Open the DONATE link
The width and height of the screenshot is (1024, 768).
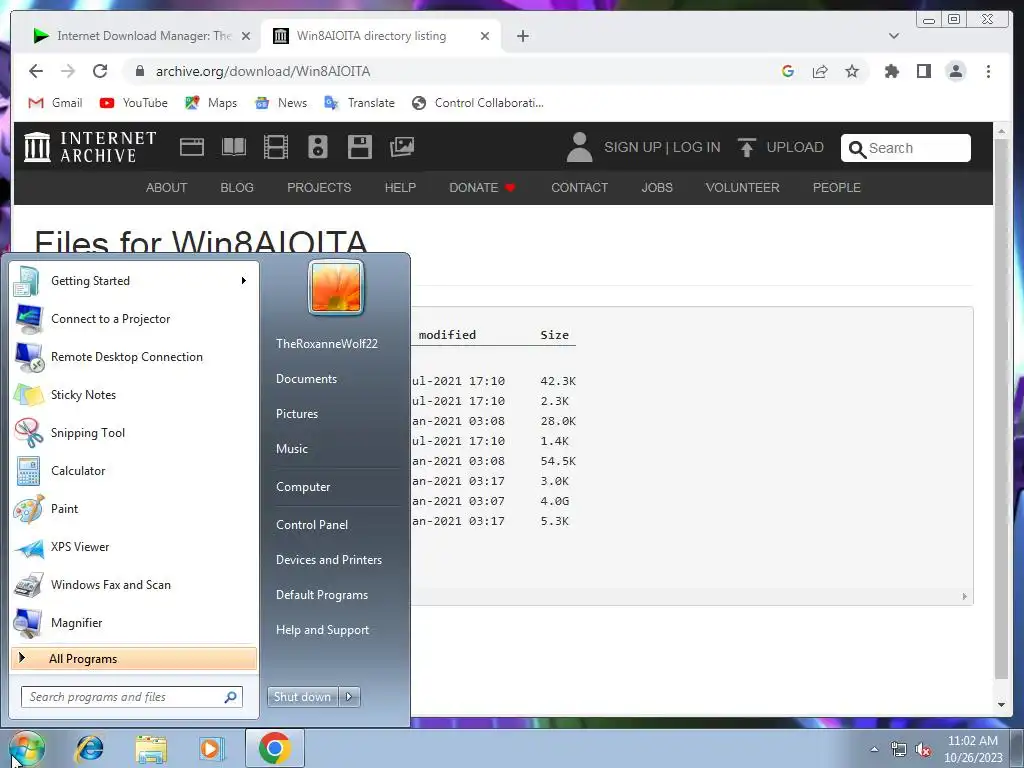pos(483,188)
